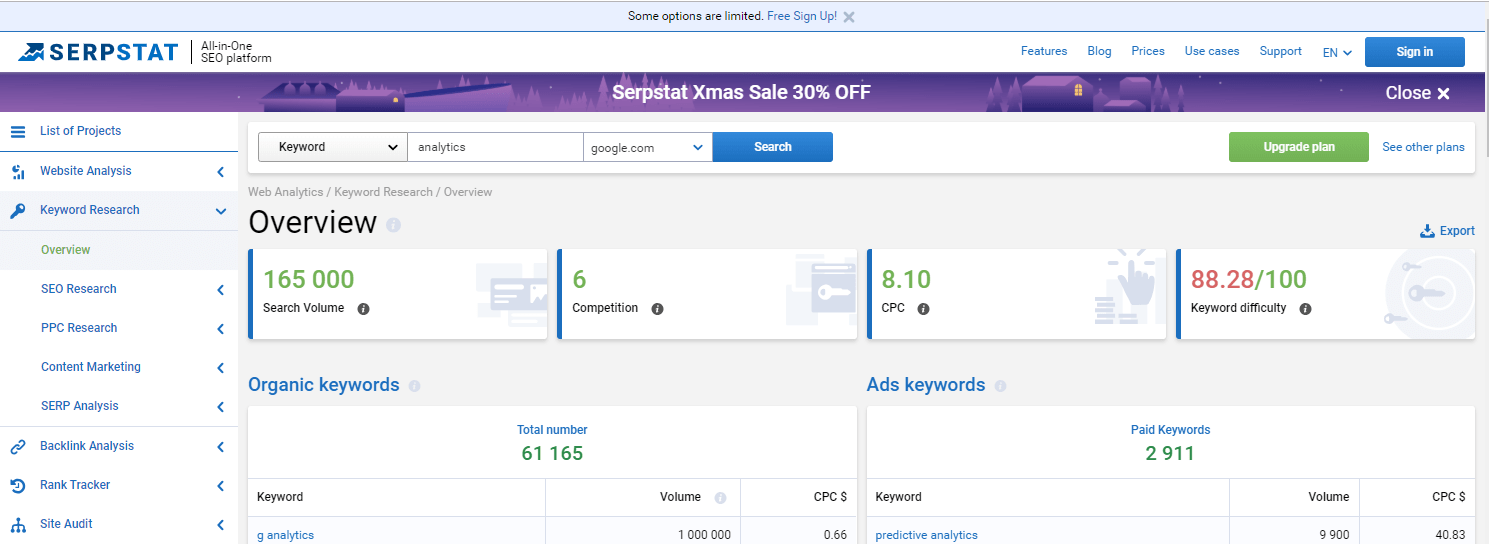Expand SEO Research submenu chevron
The width and height of the screenshot is (1489, 544).
220,290
